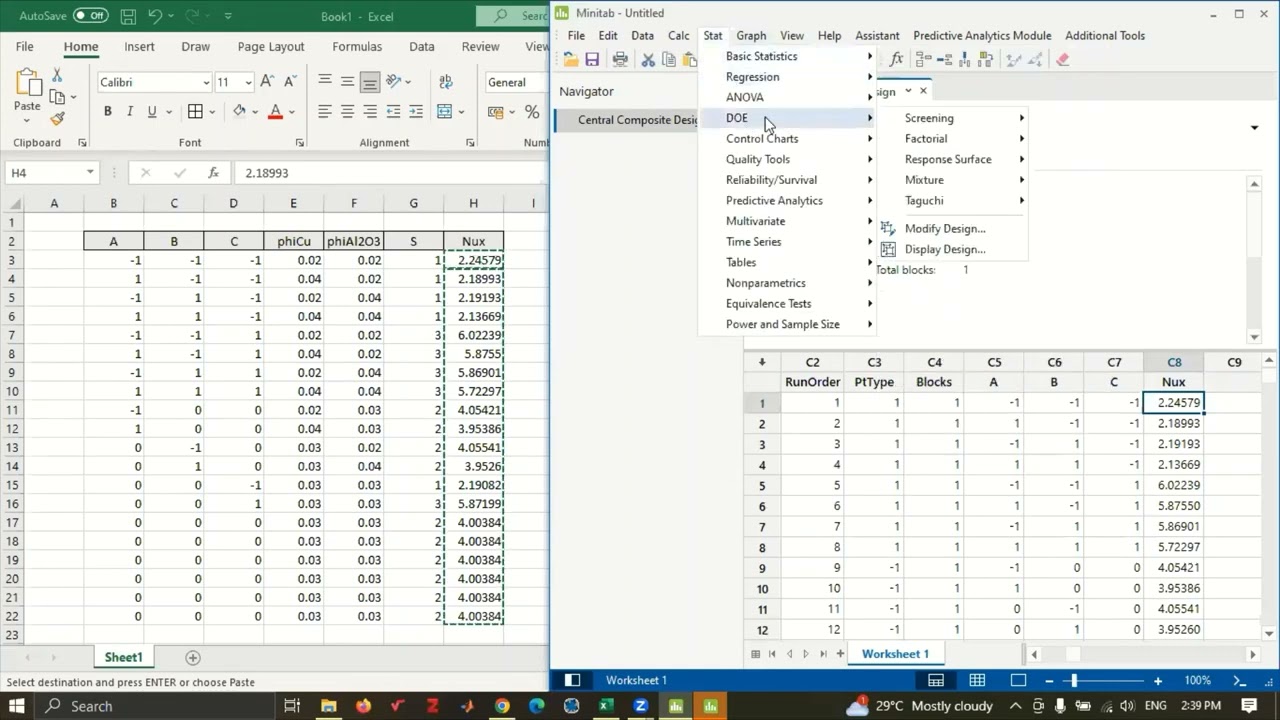This screenshot has height=720, width=1280.
Task: Click Open folder icon in Minitab toolbar
Action: tap(571, 60)
